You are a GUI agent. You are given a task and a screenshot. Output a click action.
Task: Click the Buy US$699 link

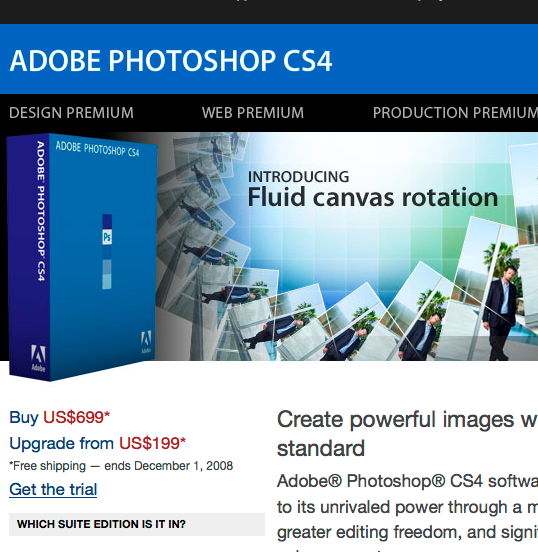coord(60,417)
